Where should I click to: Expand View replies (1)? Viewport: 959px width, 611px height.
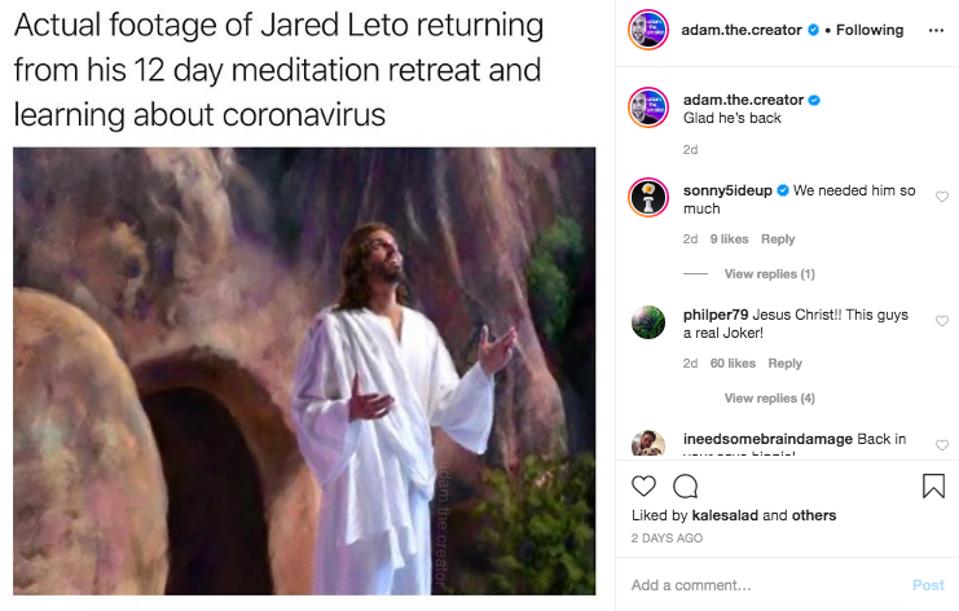769,274
